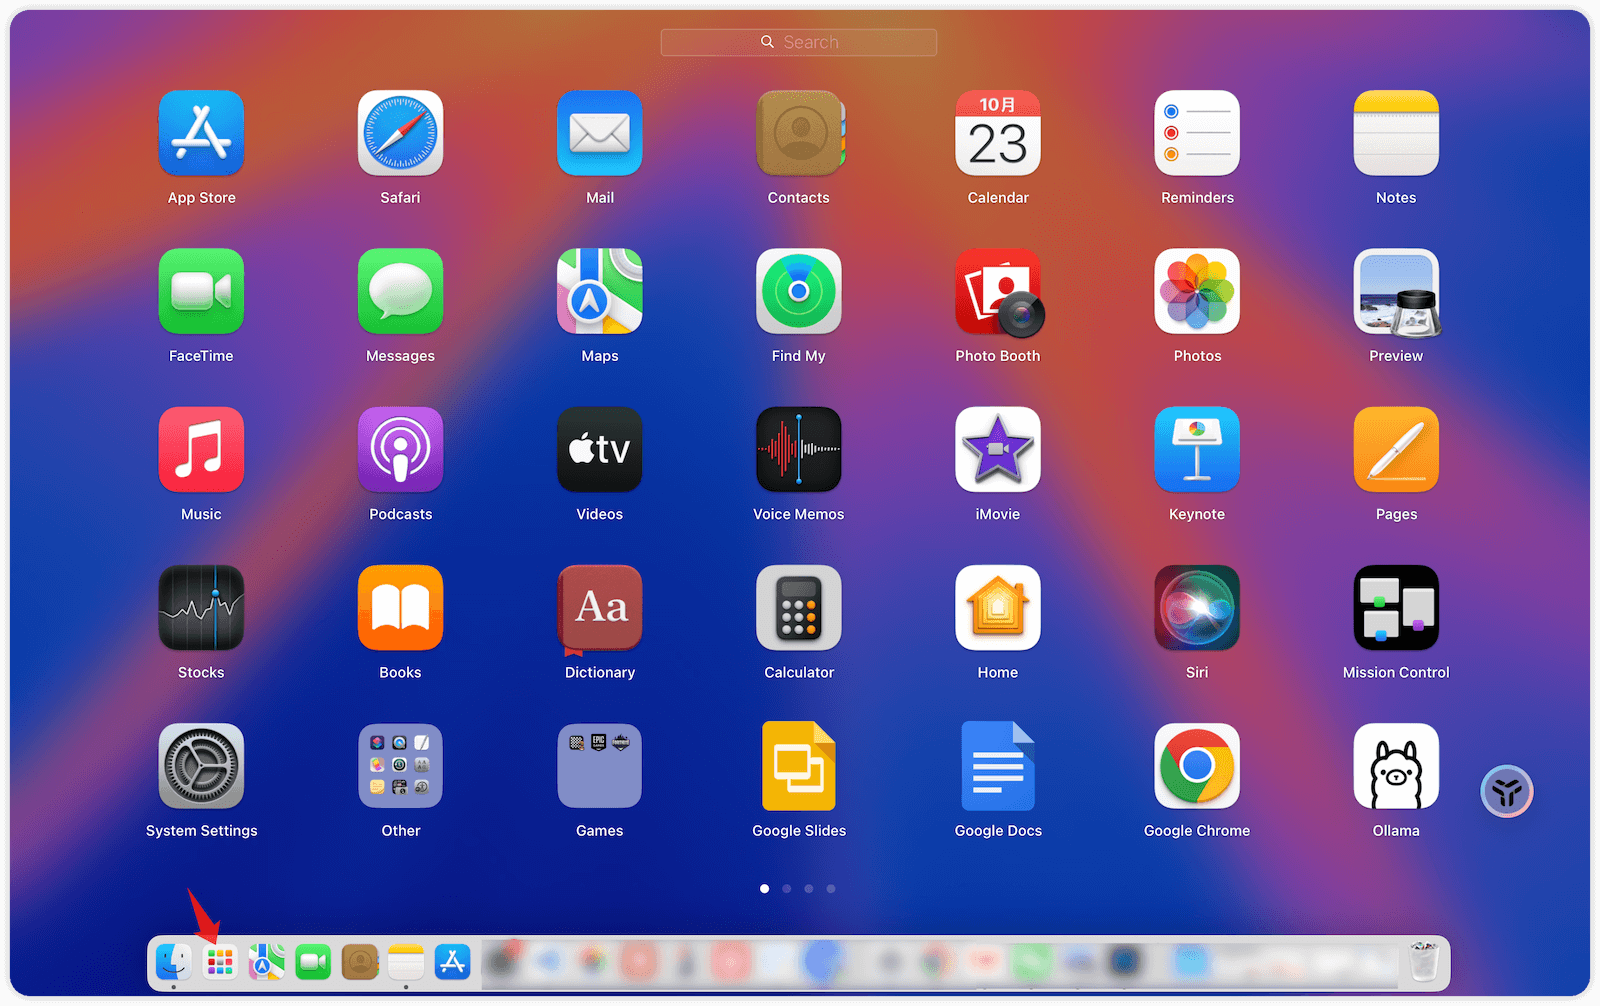Open Contacts from the Dock
The image size is (1600, 1006).
(360, 963)
